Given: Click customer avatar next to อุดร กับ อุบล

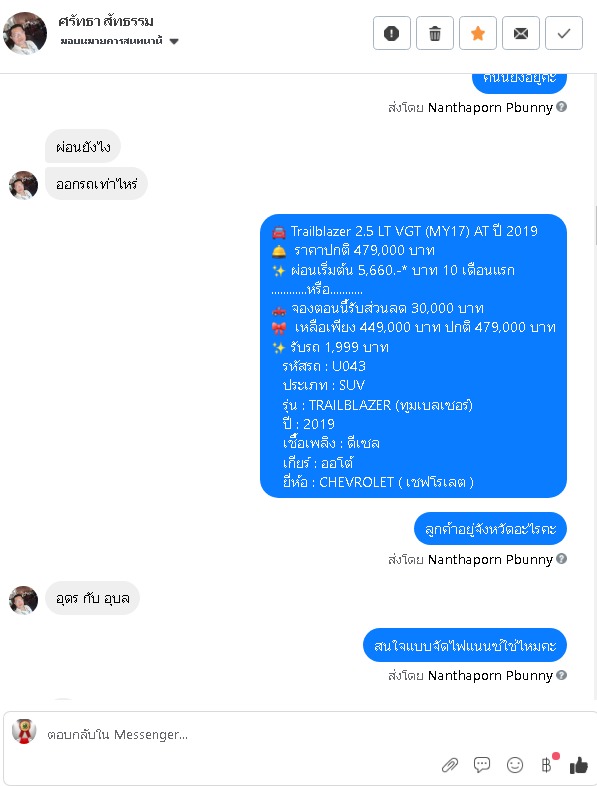Looking at the screenshot, I should click(x=24, y=600).
